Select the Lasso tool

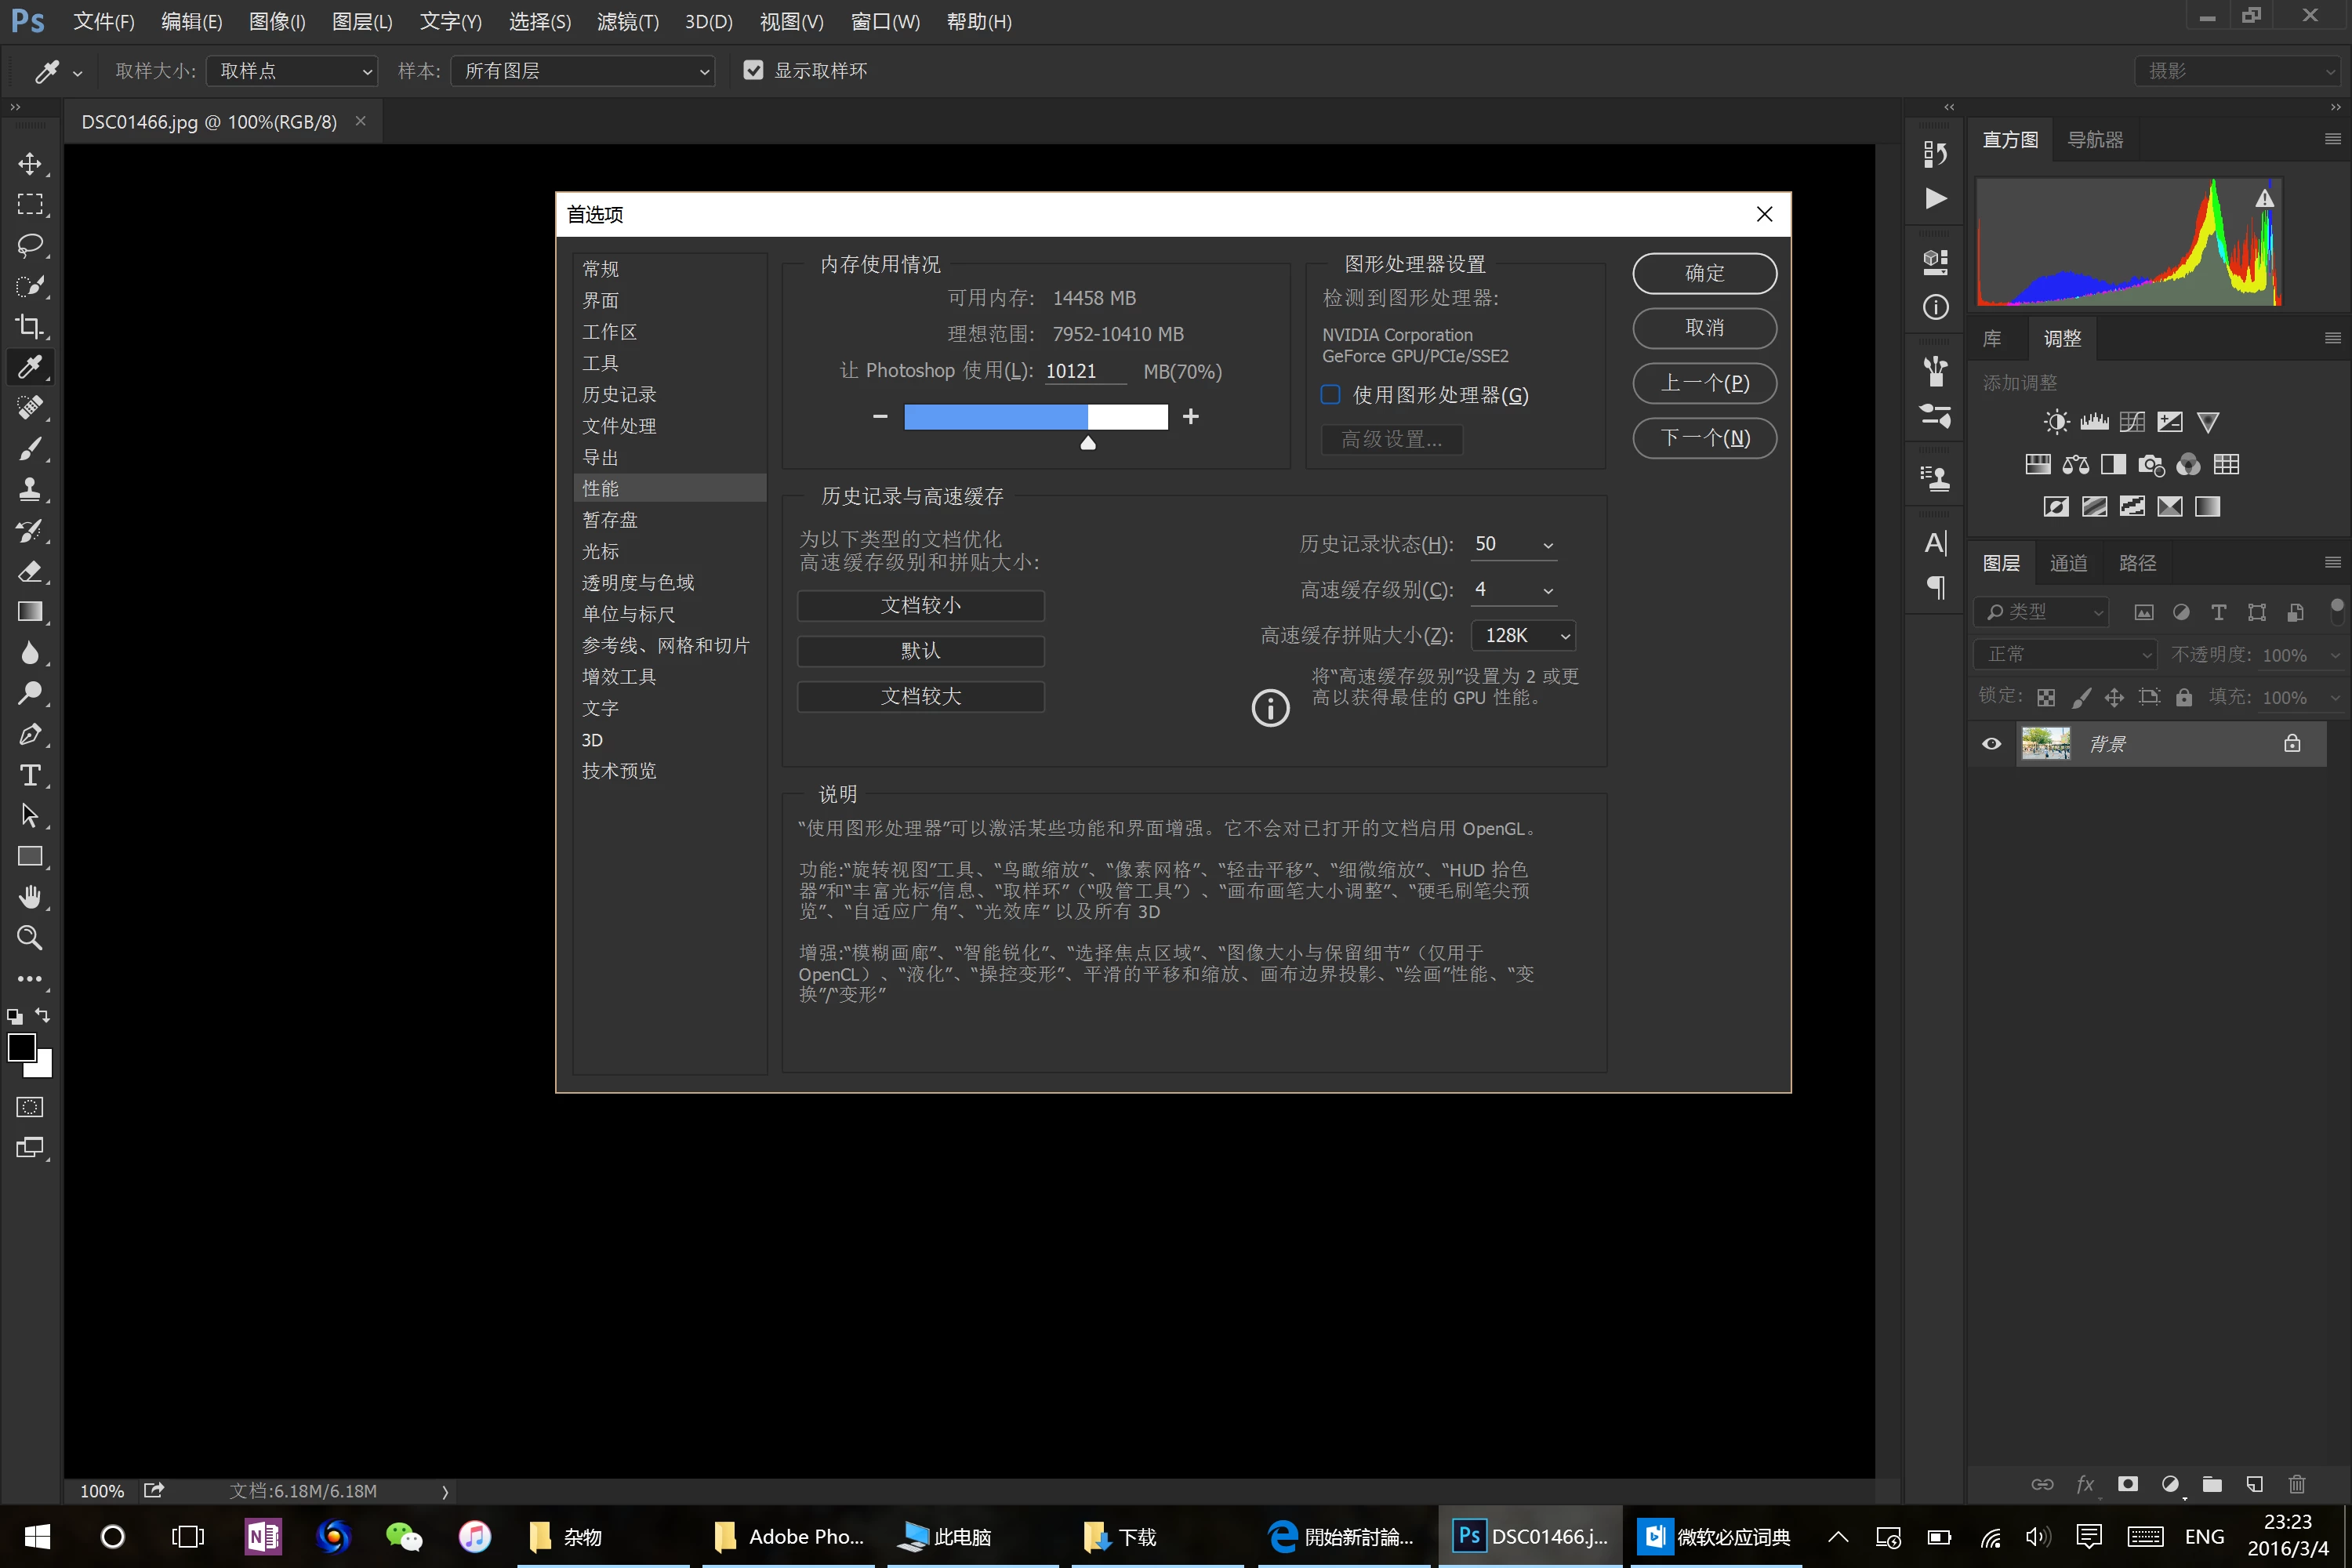(x=30, y=245)
